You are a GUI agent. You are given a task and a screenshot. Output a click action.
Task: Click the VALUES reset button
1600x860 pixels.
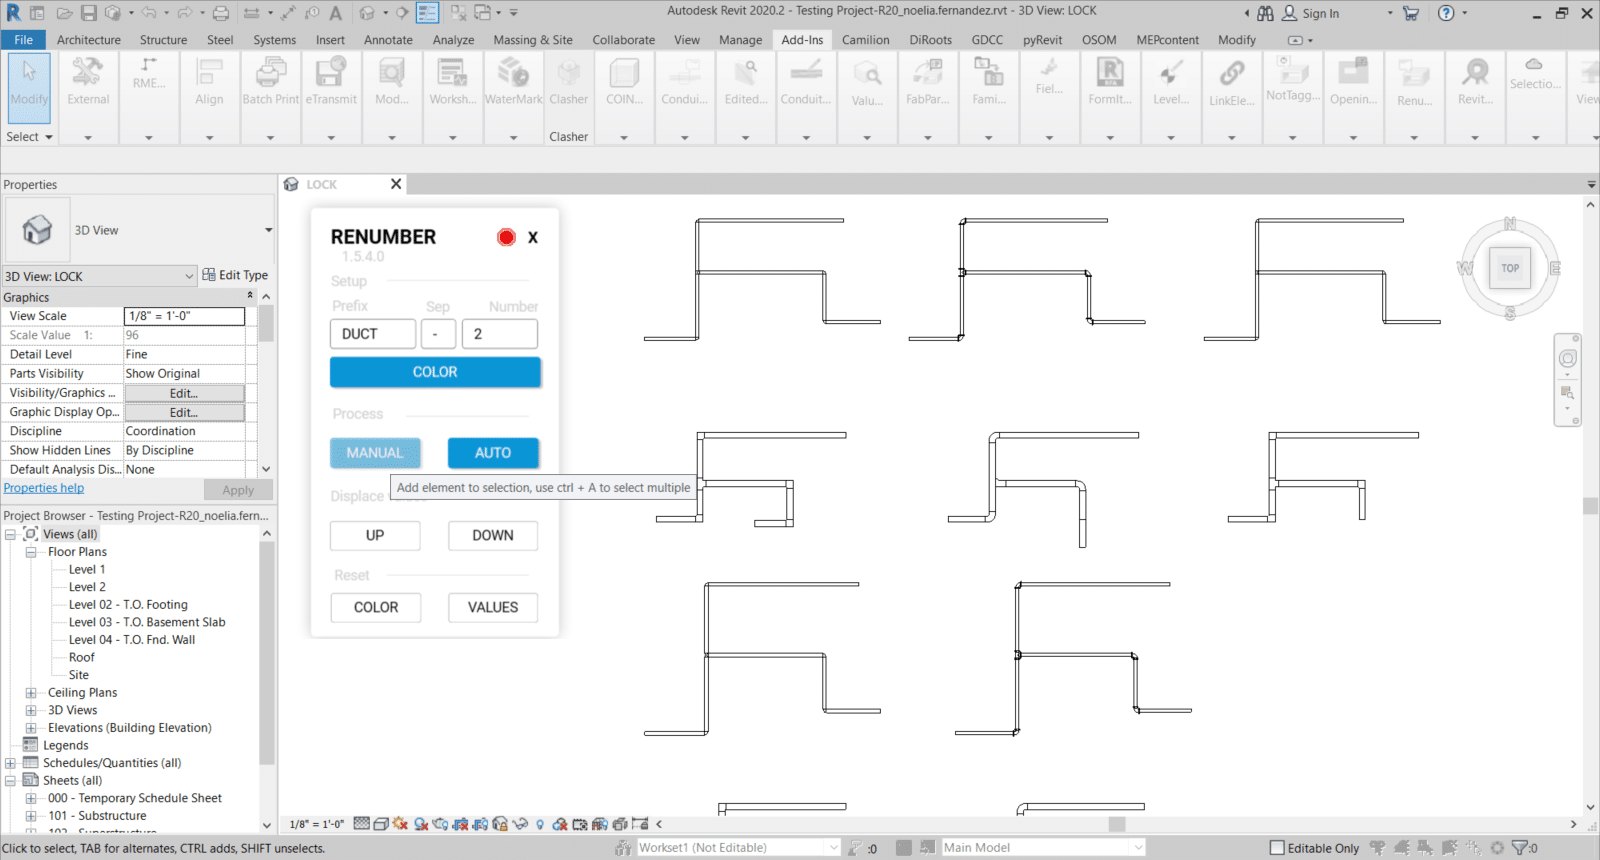tap(493, 608)
